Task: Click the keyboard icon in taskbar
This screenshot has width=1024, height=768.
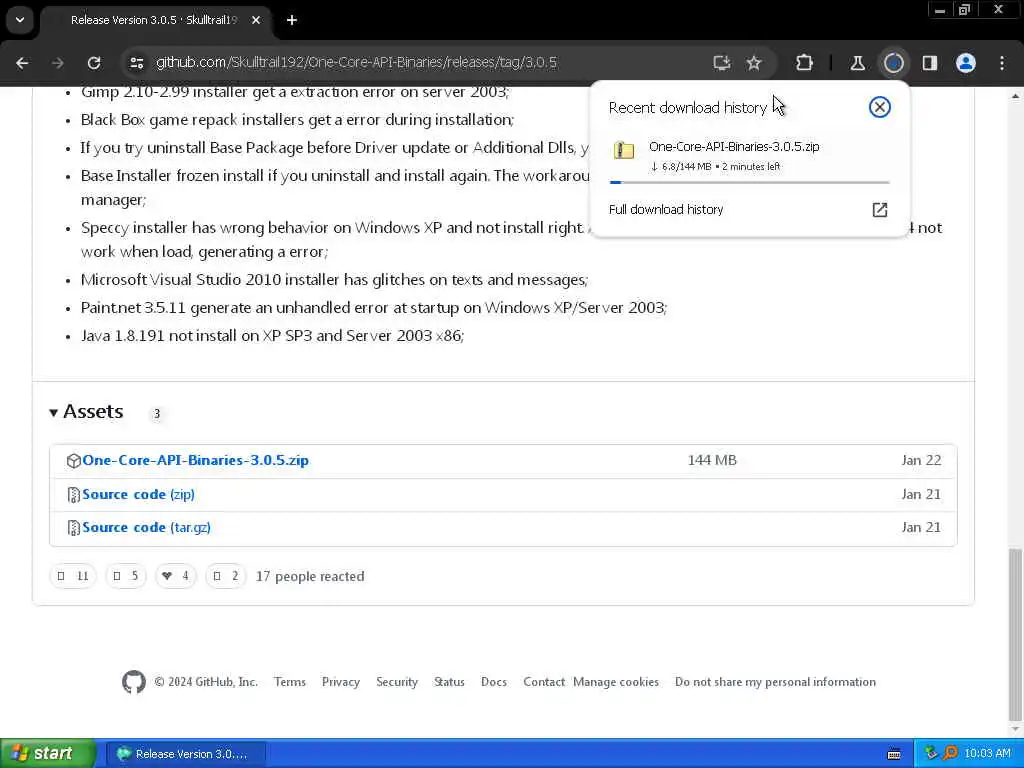Action: coord(894,754)
